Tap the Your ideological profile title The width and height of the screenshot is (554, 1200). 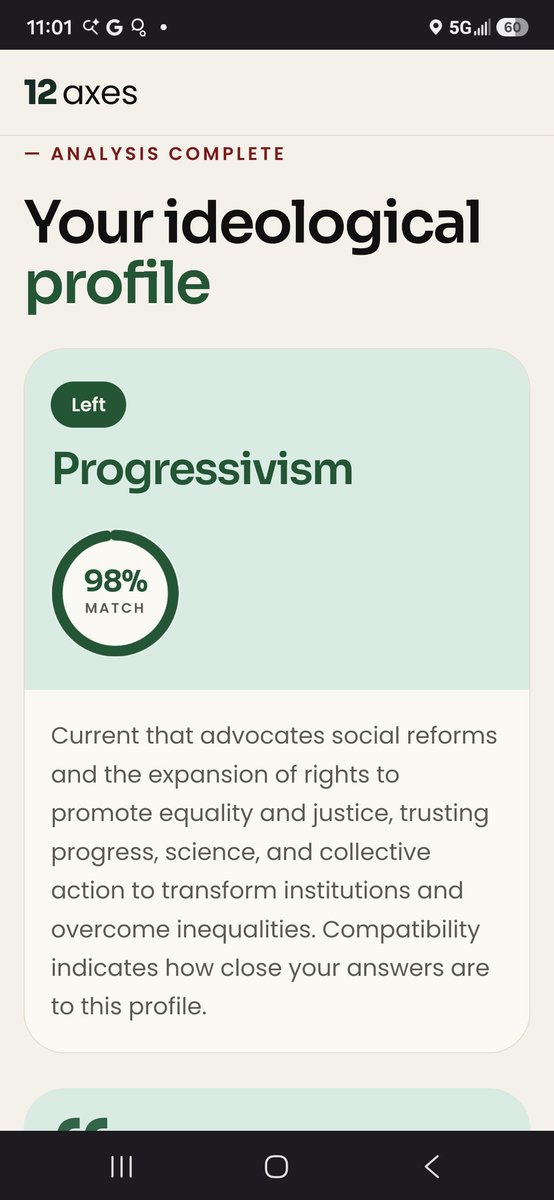pyautogui.click(x=252, y=253)
